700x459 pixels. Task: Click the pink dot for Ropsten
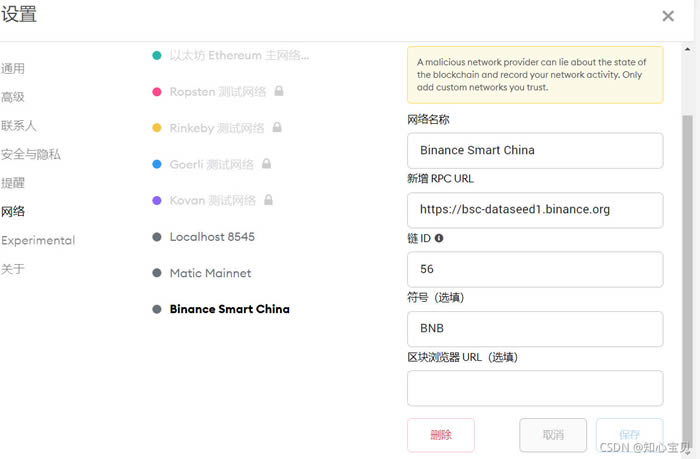tap(157, 92)
